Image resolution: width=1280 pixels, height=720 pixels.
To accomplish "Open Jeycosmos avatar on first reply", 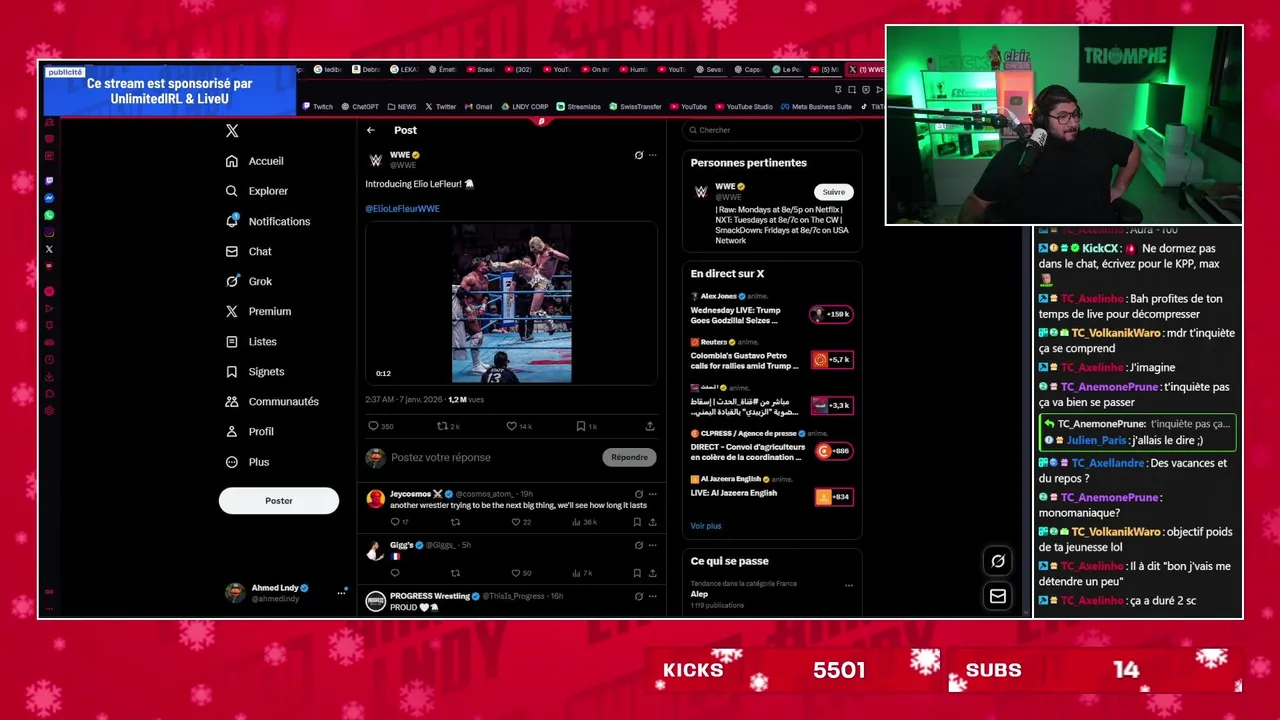I will 376,499.
